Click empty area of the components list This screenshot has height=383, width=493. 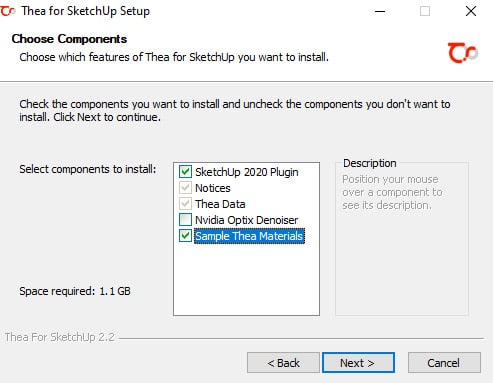pos(246,280)
